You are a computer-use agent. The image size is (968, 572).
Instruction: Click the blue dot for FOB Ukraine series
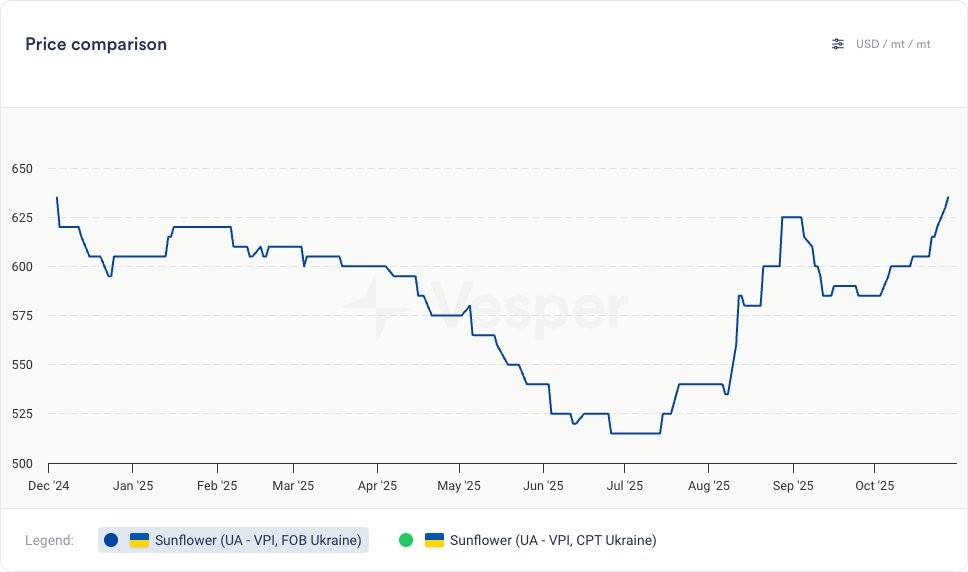coord(111,540)
